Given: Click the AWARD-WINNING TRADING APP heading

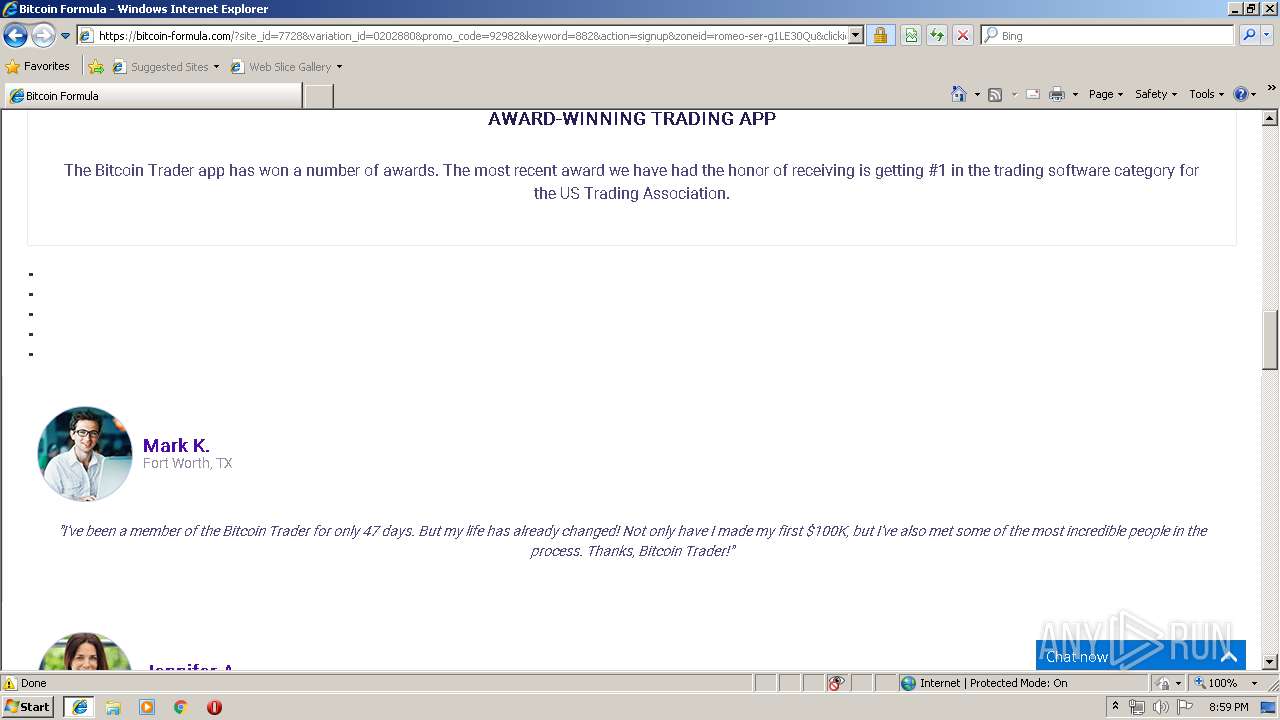Looking at the screenshot, I should (x=632, y=119).
